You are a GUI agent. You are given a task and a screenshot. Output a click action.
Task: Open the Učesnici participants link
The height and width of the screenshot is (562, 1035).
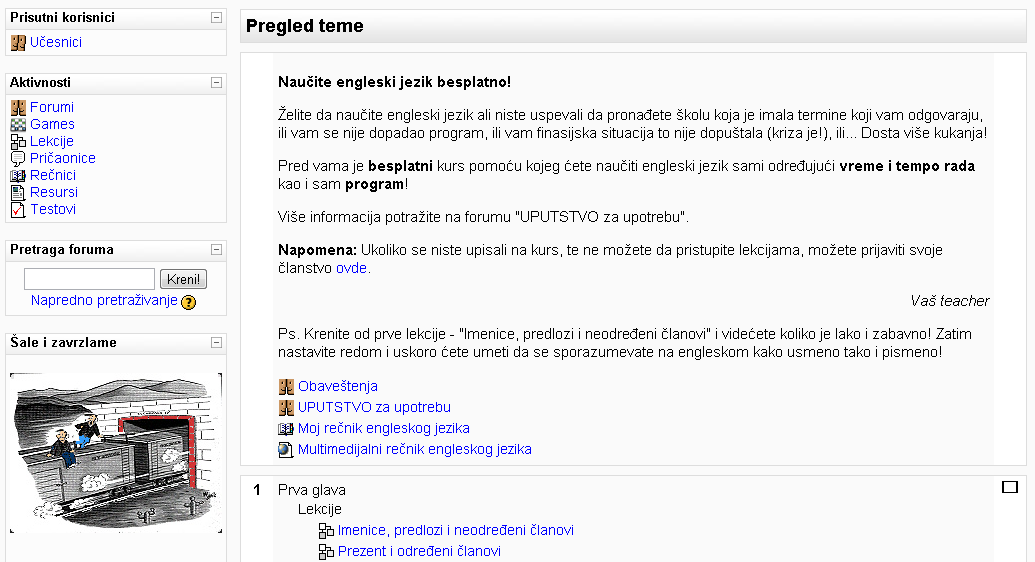[56, 42]
